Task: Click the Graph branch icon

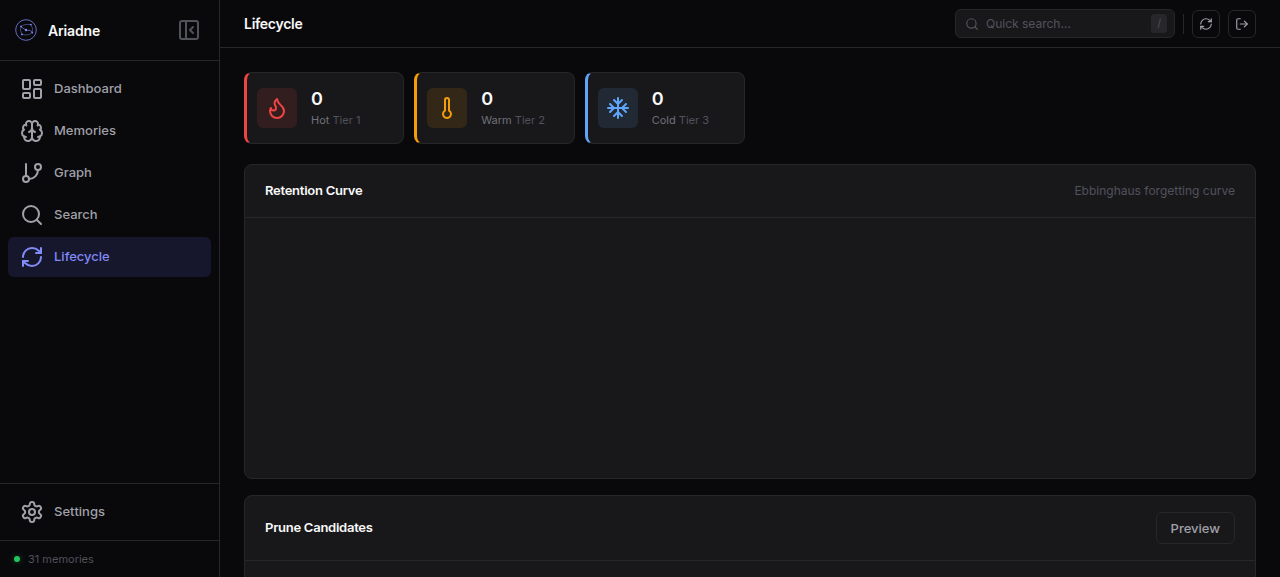Action: [32, 173]
